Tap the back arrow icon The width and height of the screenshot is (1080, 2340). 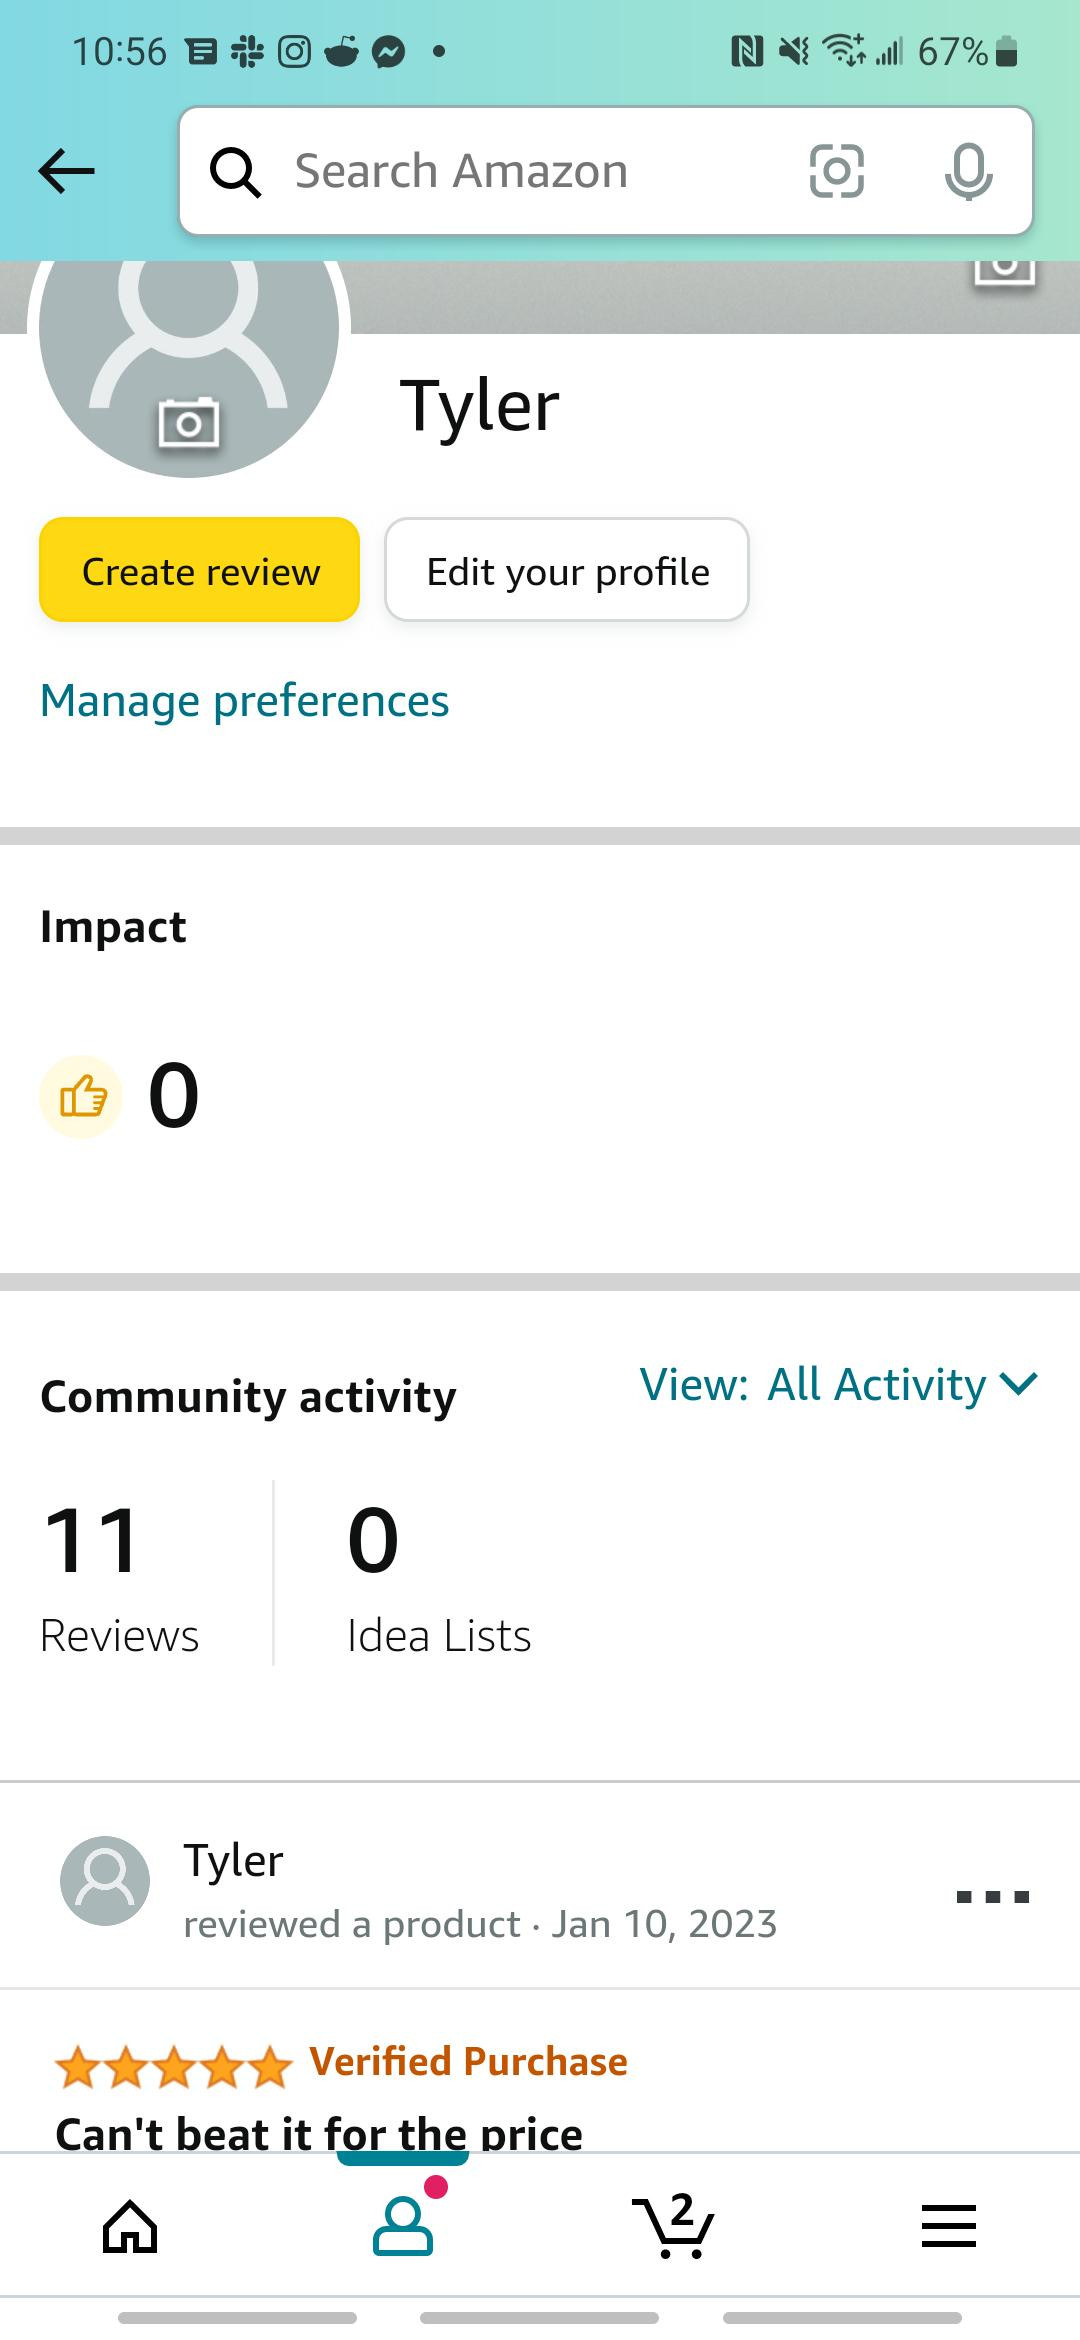[66, 171]
